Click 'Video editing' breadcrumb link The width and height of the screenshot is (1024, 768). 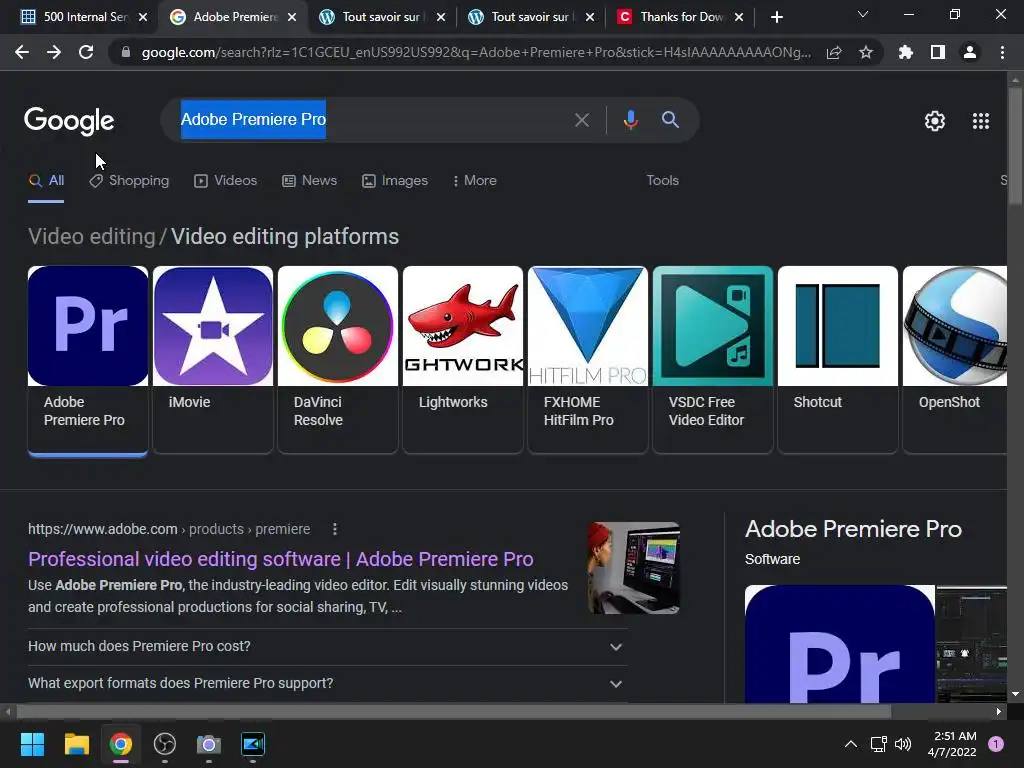pyautogui.click(x=91, y=236)
